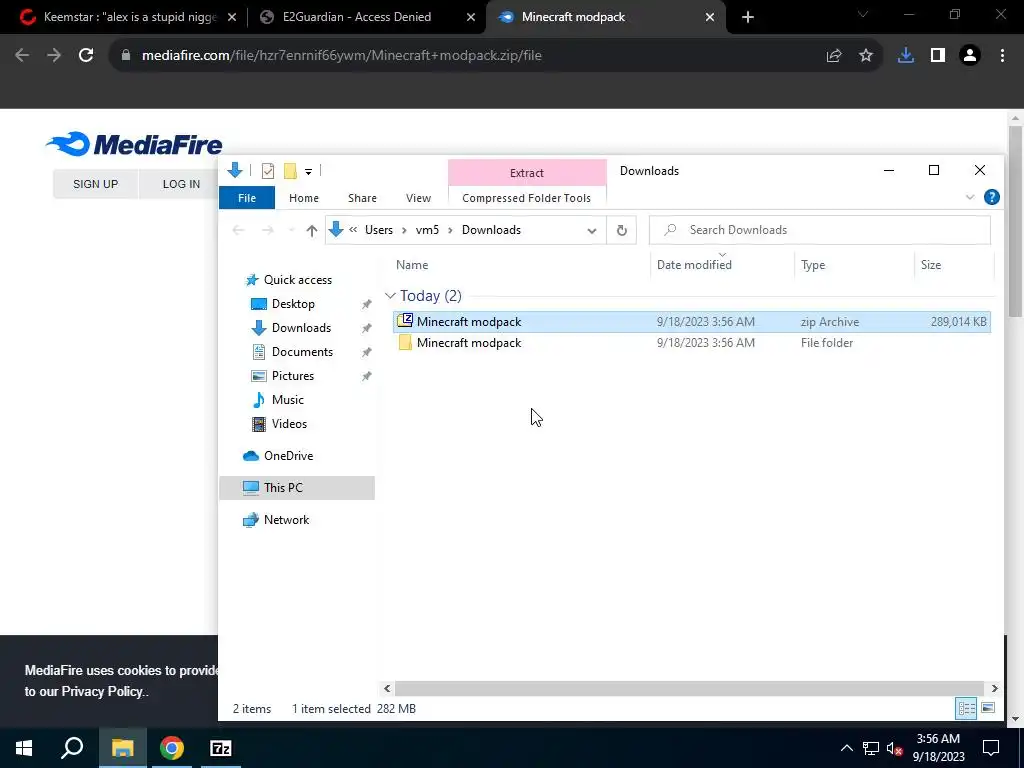This screenshot has height=768, width=1024.
Task: Go back in Chrome browser
Action: coord(22,56)
